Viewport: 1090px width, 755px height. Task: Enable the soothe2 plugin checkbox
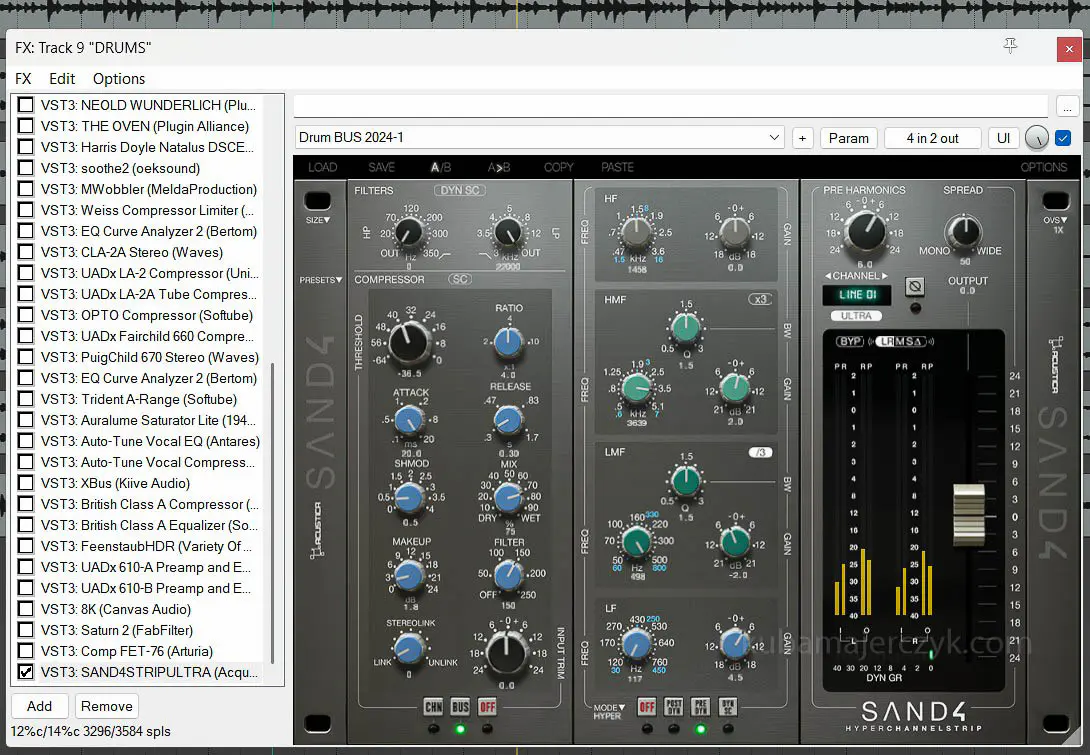point(26,168)
